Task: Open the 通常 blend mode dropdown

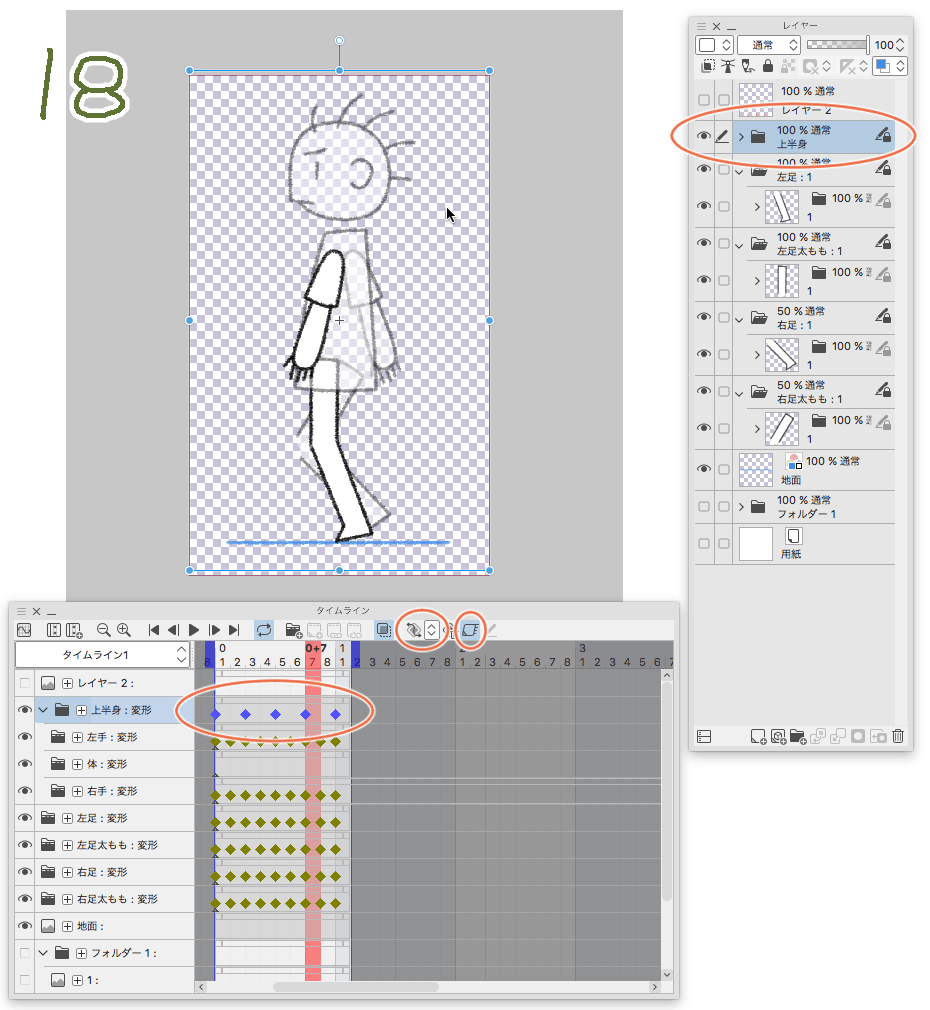Action: coord(768,45)
